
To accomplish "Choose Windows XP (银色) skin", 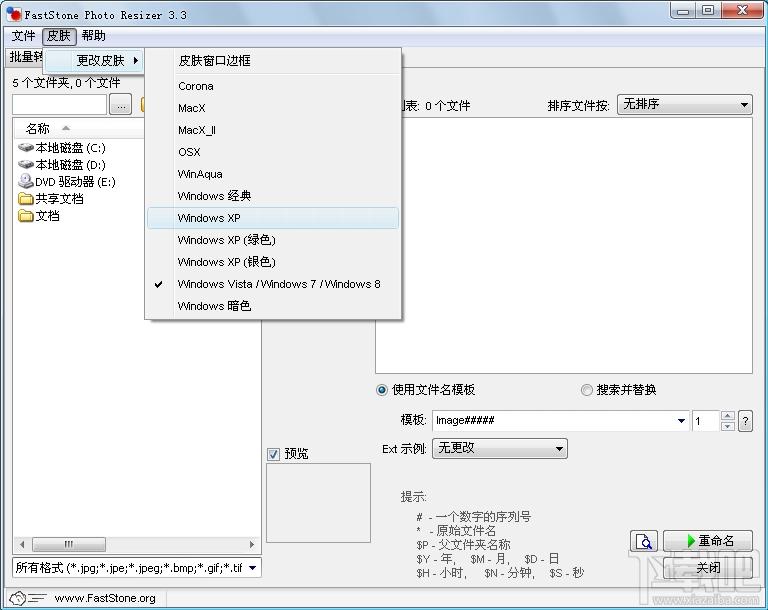I will pyautogui.click(x=273, y=262).
